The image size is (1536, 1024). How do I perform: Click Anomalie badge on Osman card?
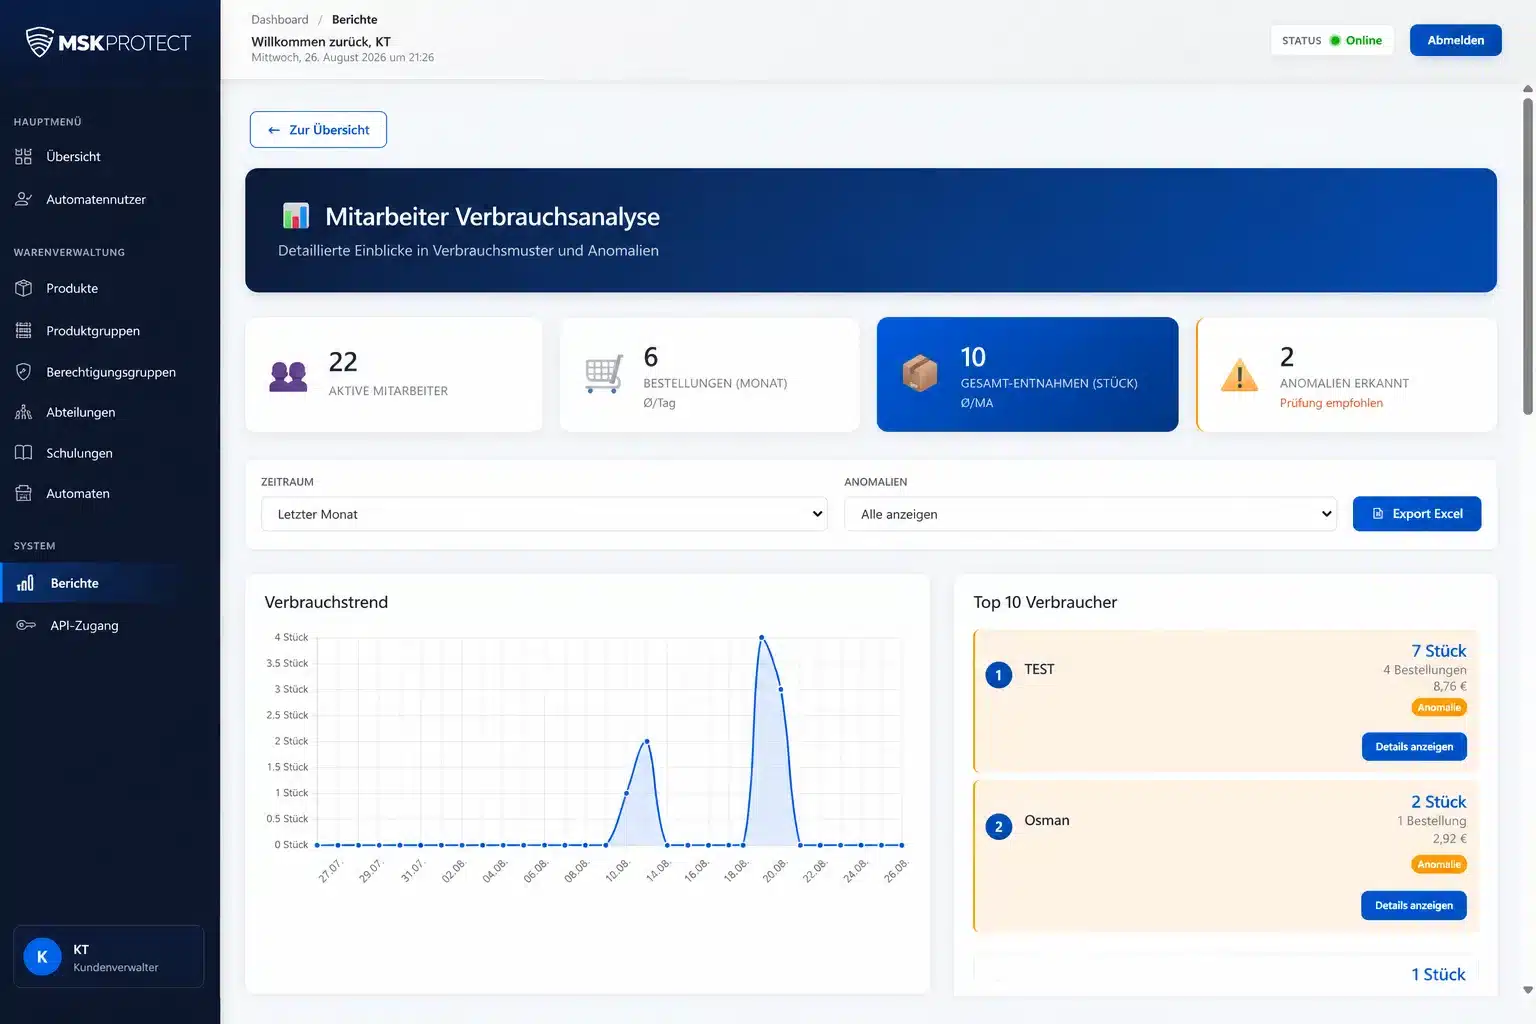[x=1439, y=864]
